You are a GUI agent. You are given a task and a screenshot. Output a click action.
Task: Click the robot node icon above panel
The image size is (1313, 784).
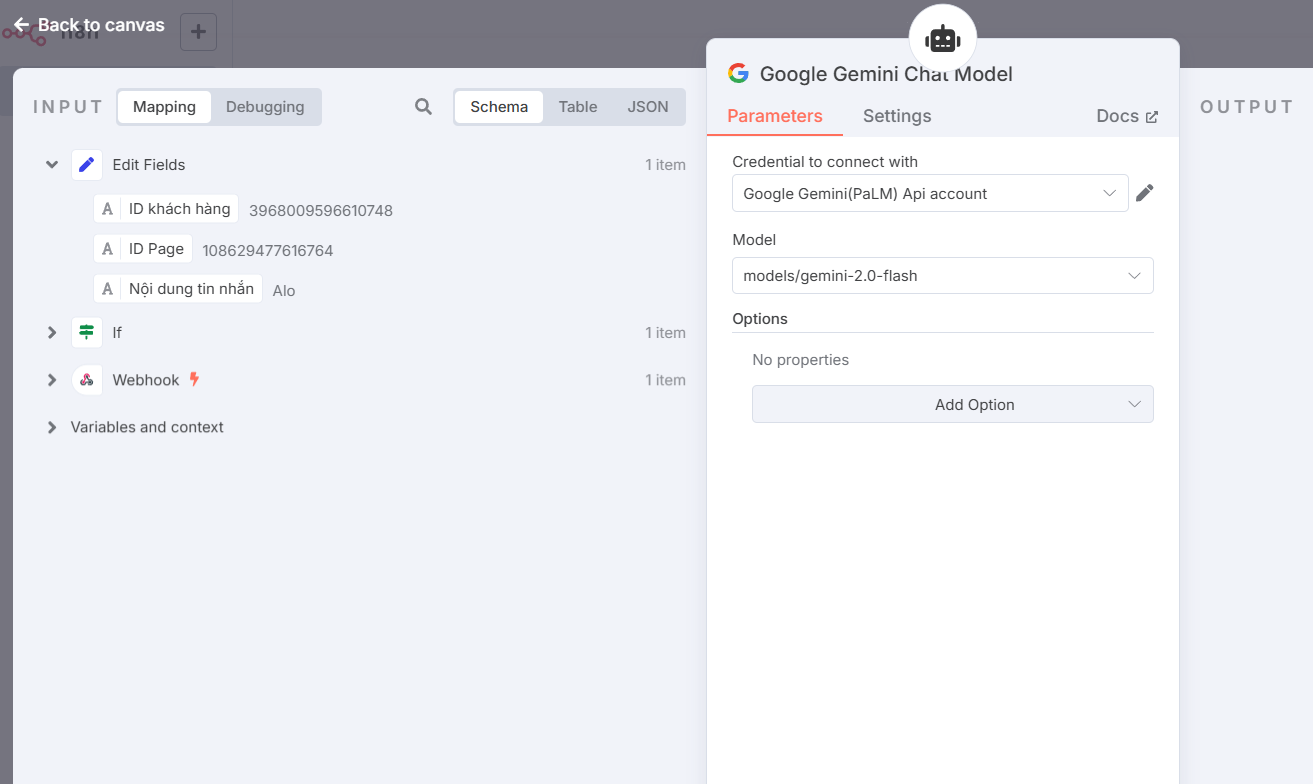[x=942, y=39]
